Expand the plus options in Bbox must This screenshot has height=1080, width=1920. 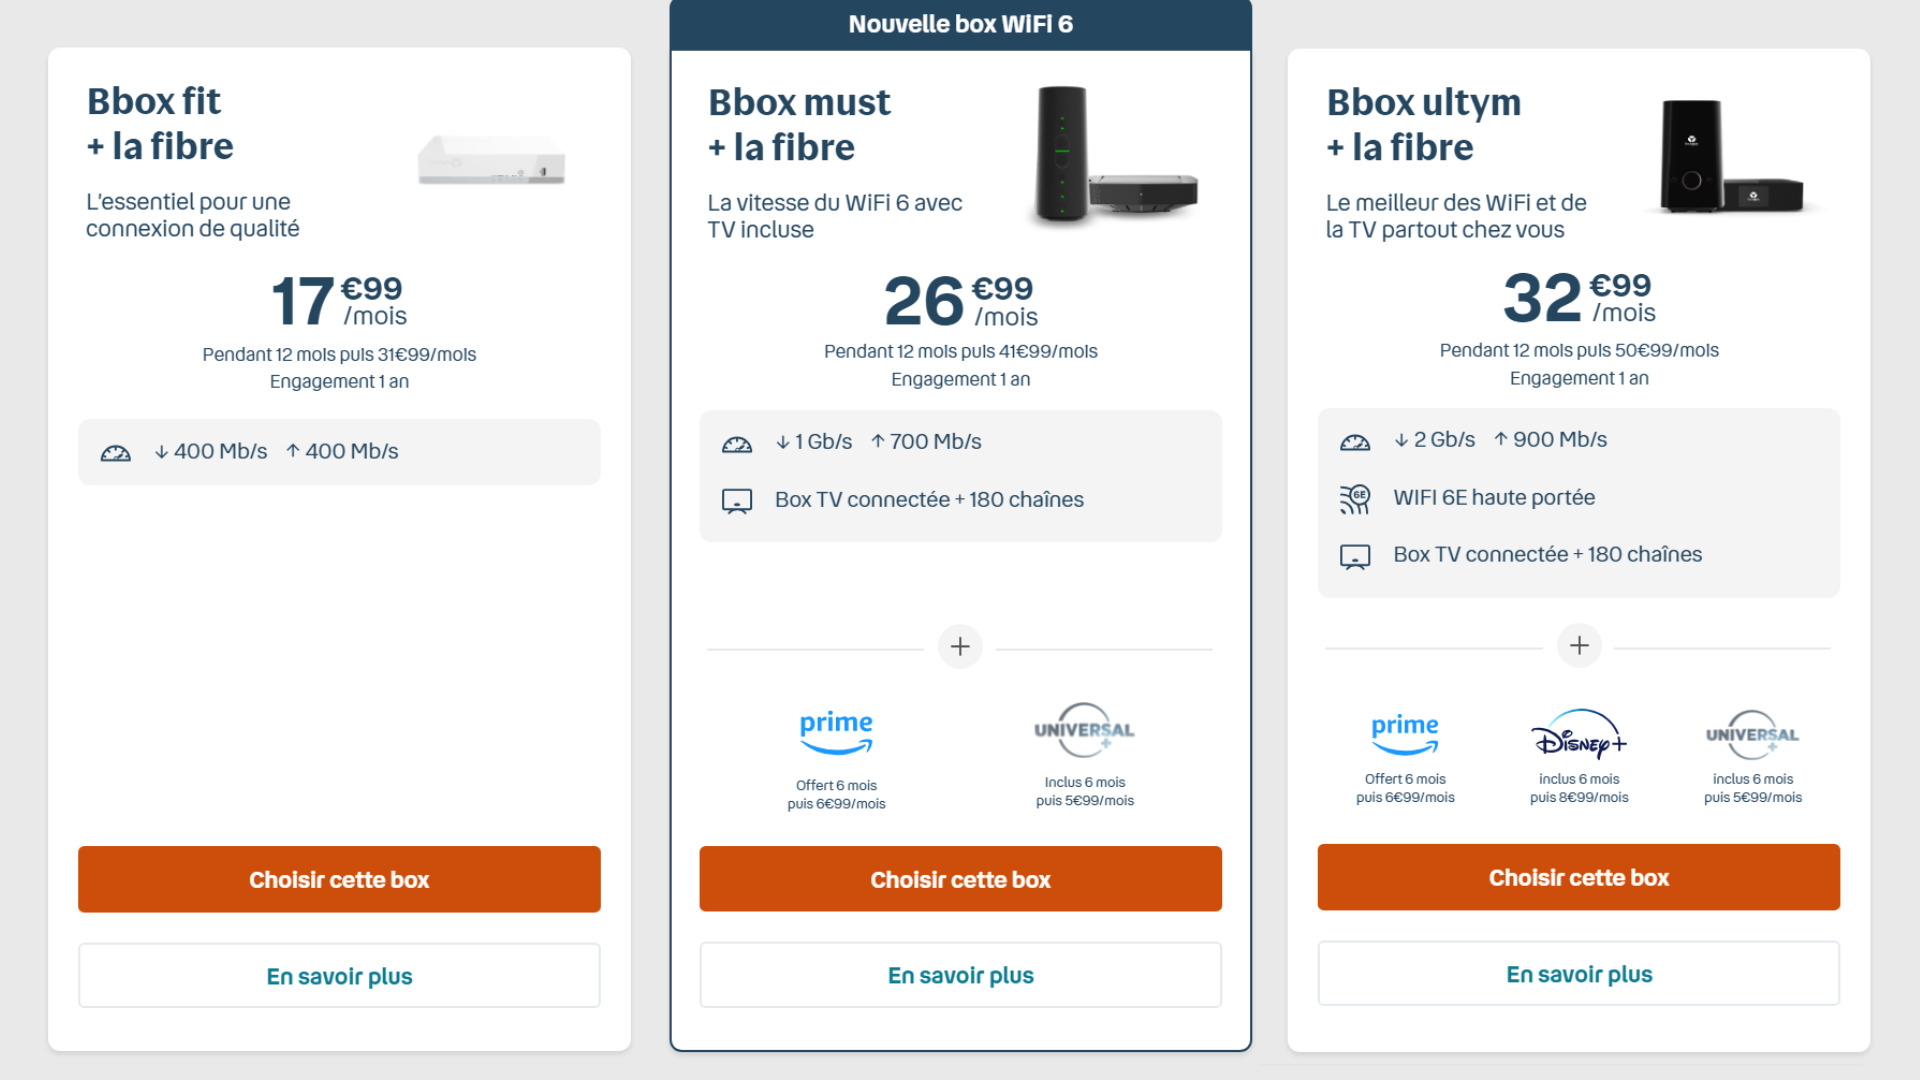960,647
